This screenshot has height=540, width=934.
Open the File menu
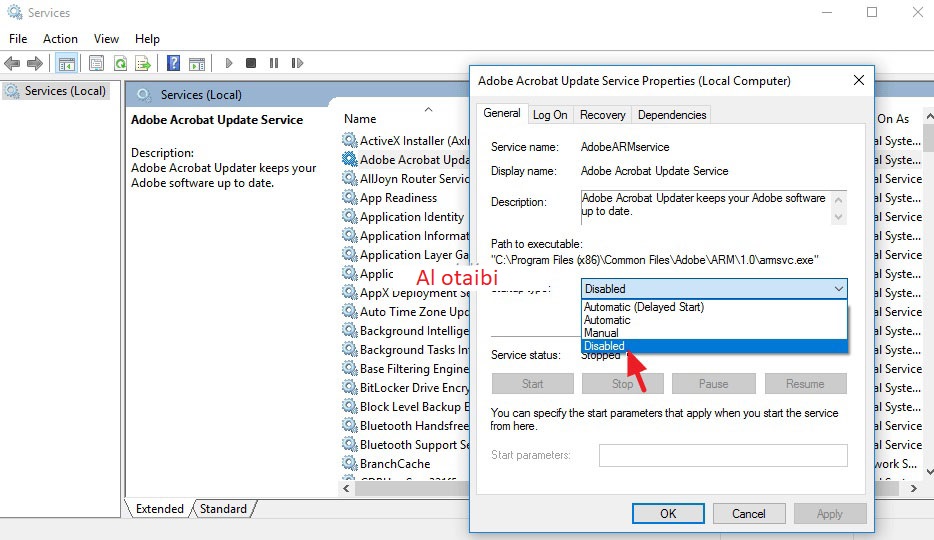pyautogui.click(x=18, y=39)
